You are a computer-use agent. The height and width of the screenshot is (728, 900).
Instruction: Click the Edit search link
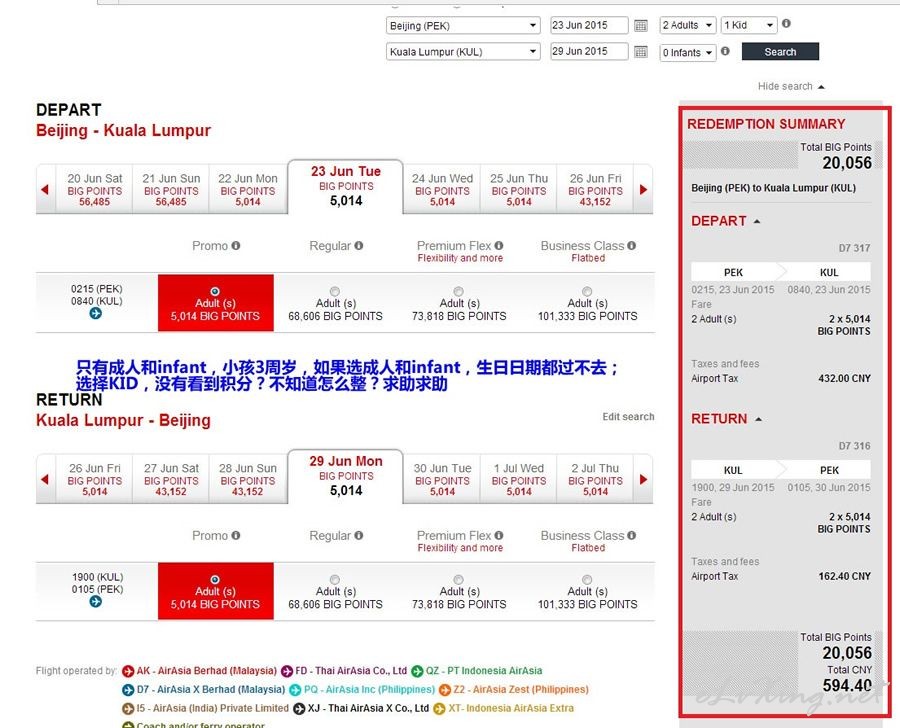pyautogui.click(x=628, y=417)
